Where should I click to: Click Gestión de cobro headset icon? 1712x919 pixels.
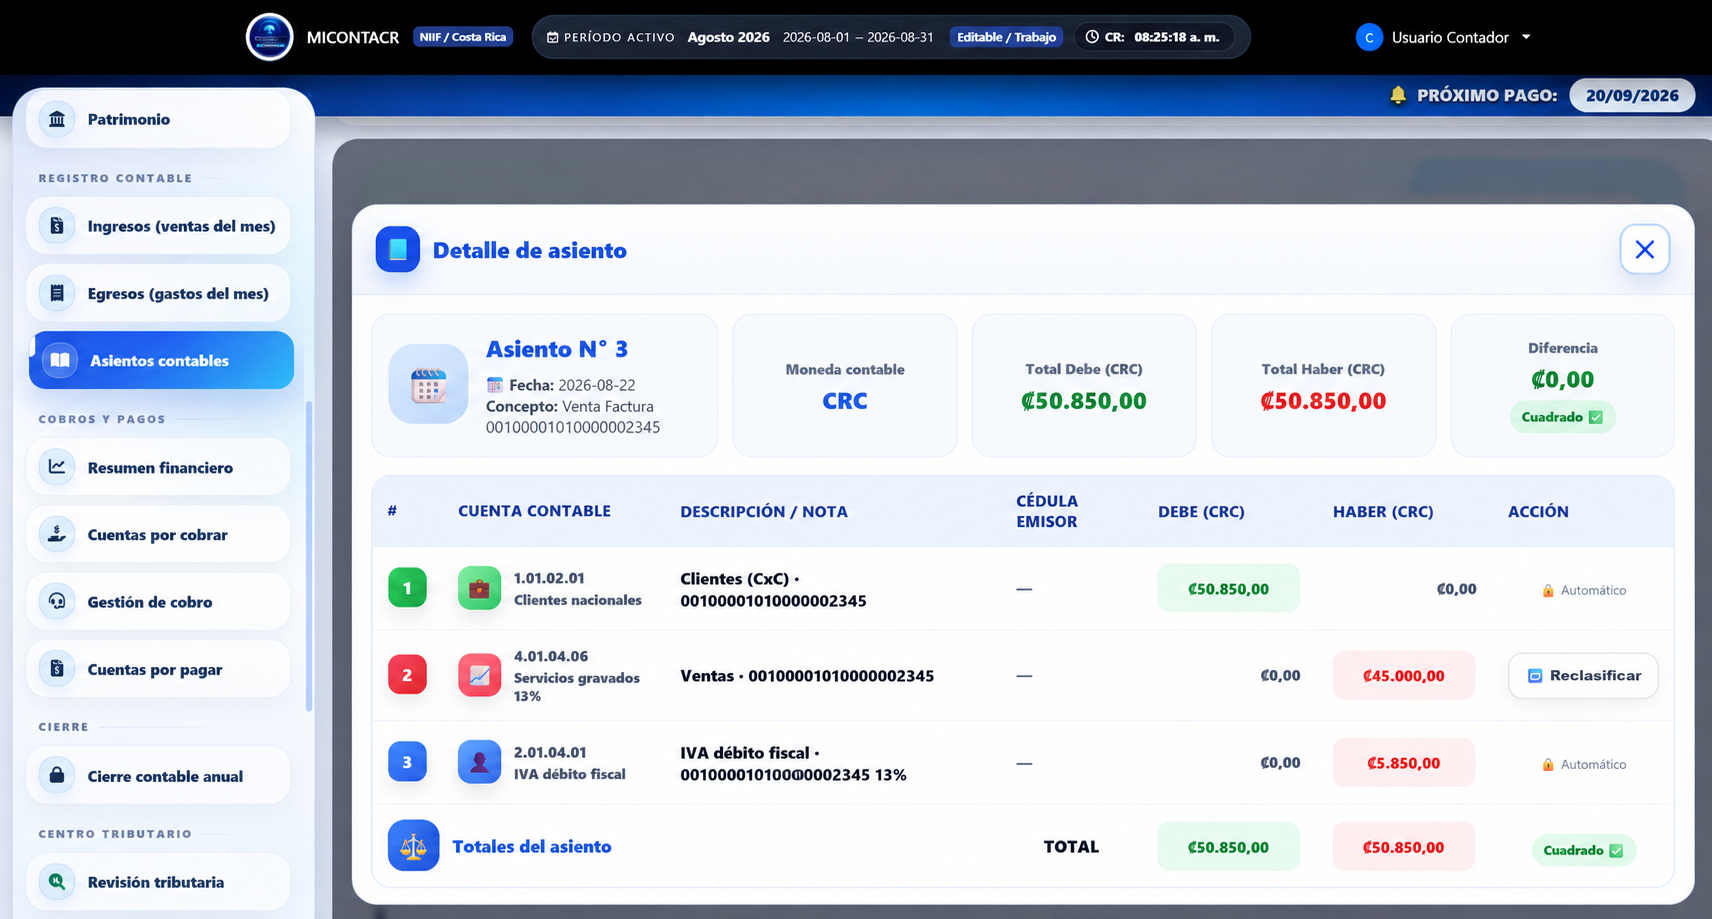(57, 601)
